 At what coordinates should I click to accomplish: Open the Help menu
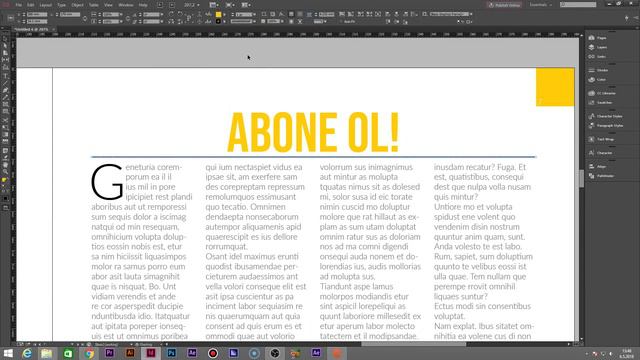point(143,5)
